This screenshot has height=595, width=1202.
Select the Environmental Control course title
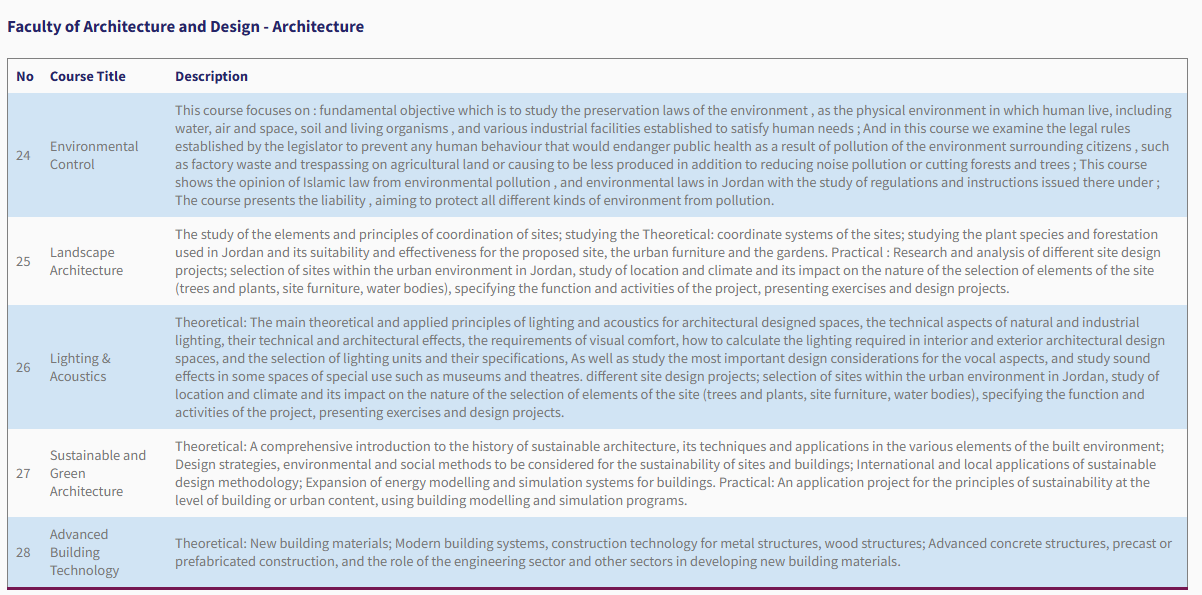click(x=94, y=155)
